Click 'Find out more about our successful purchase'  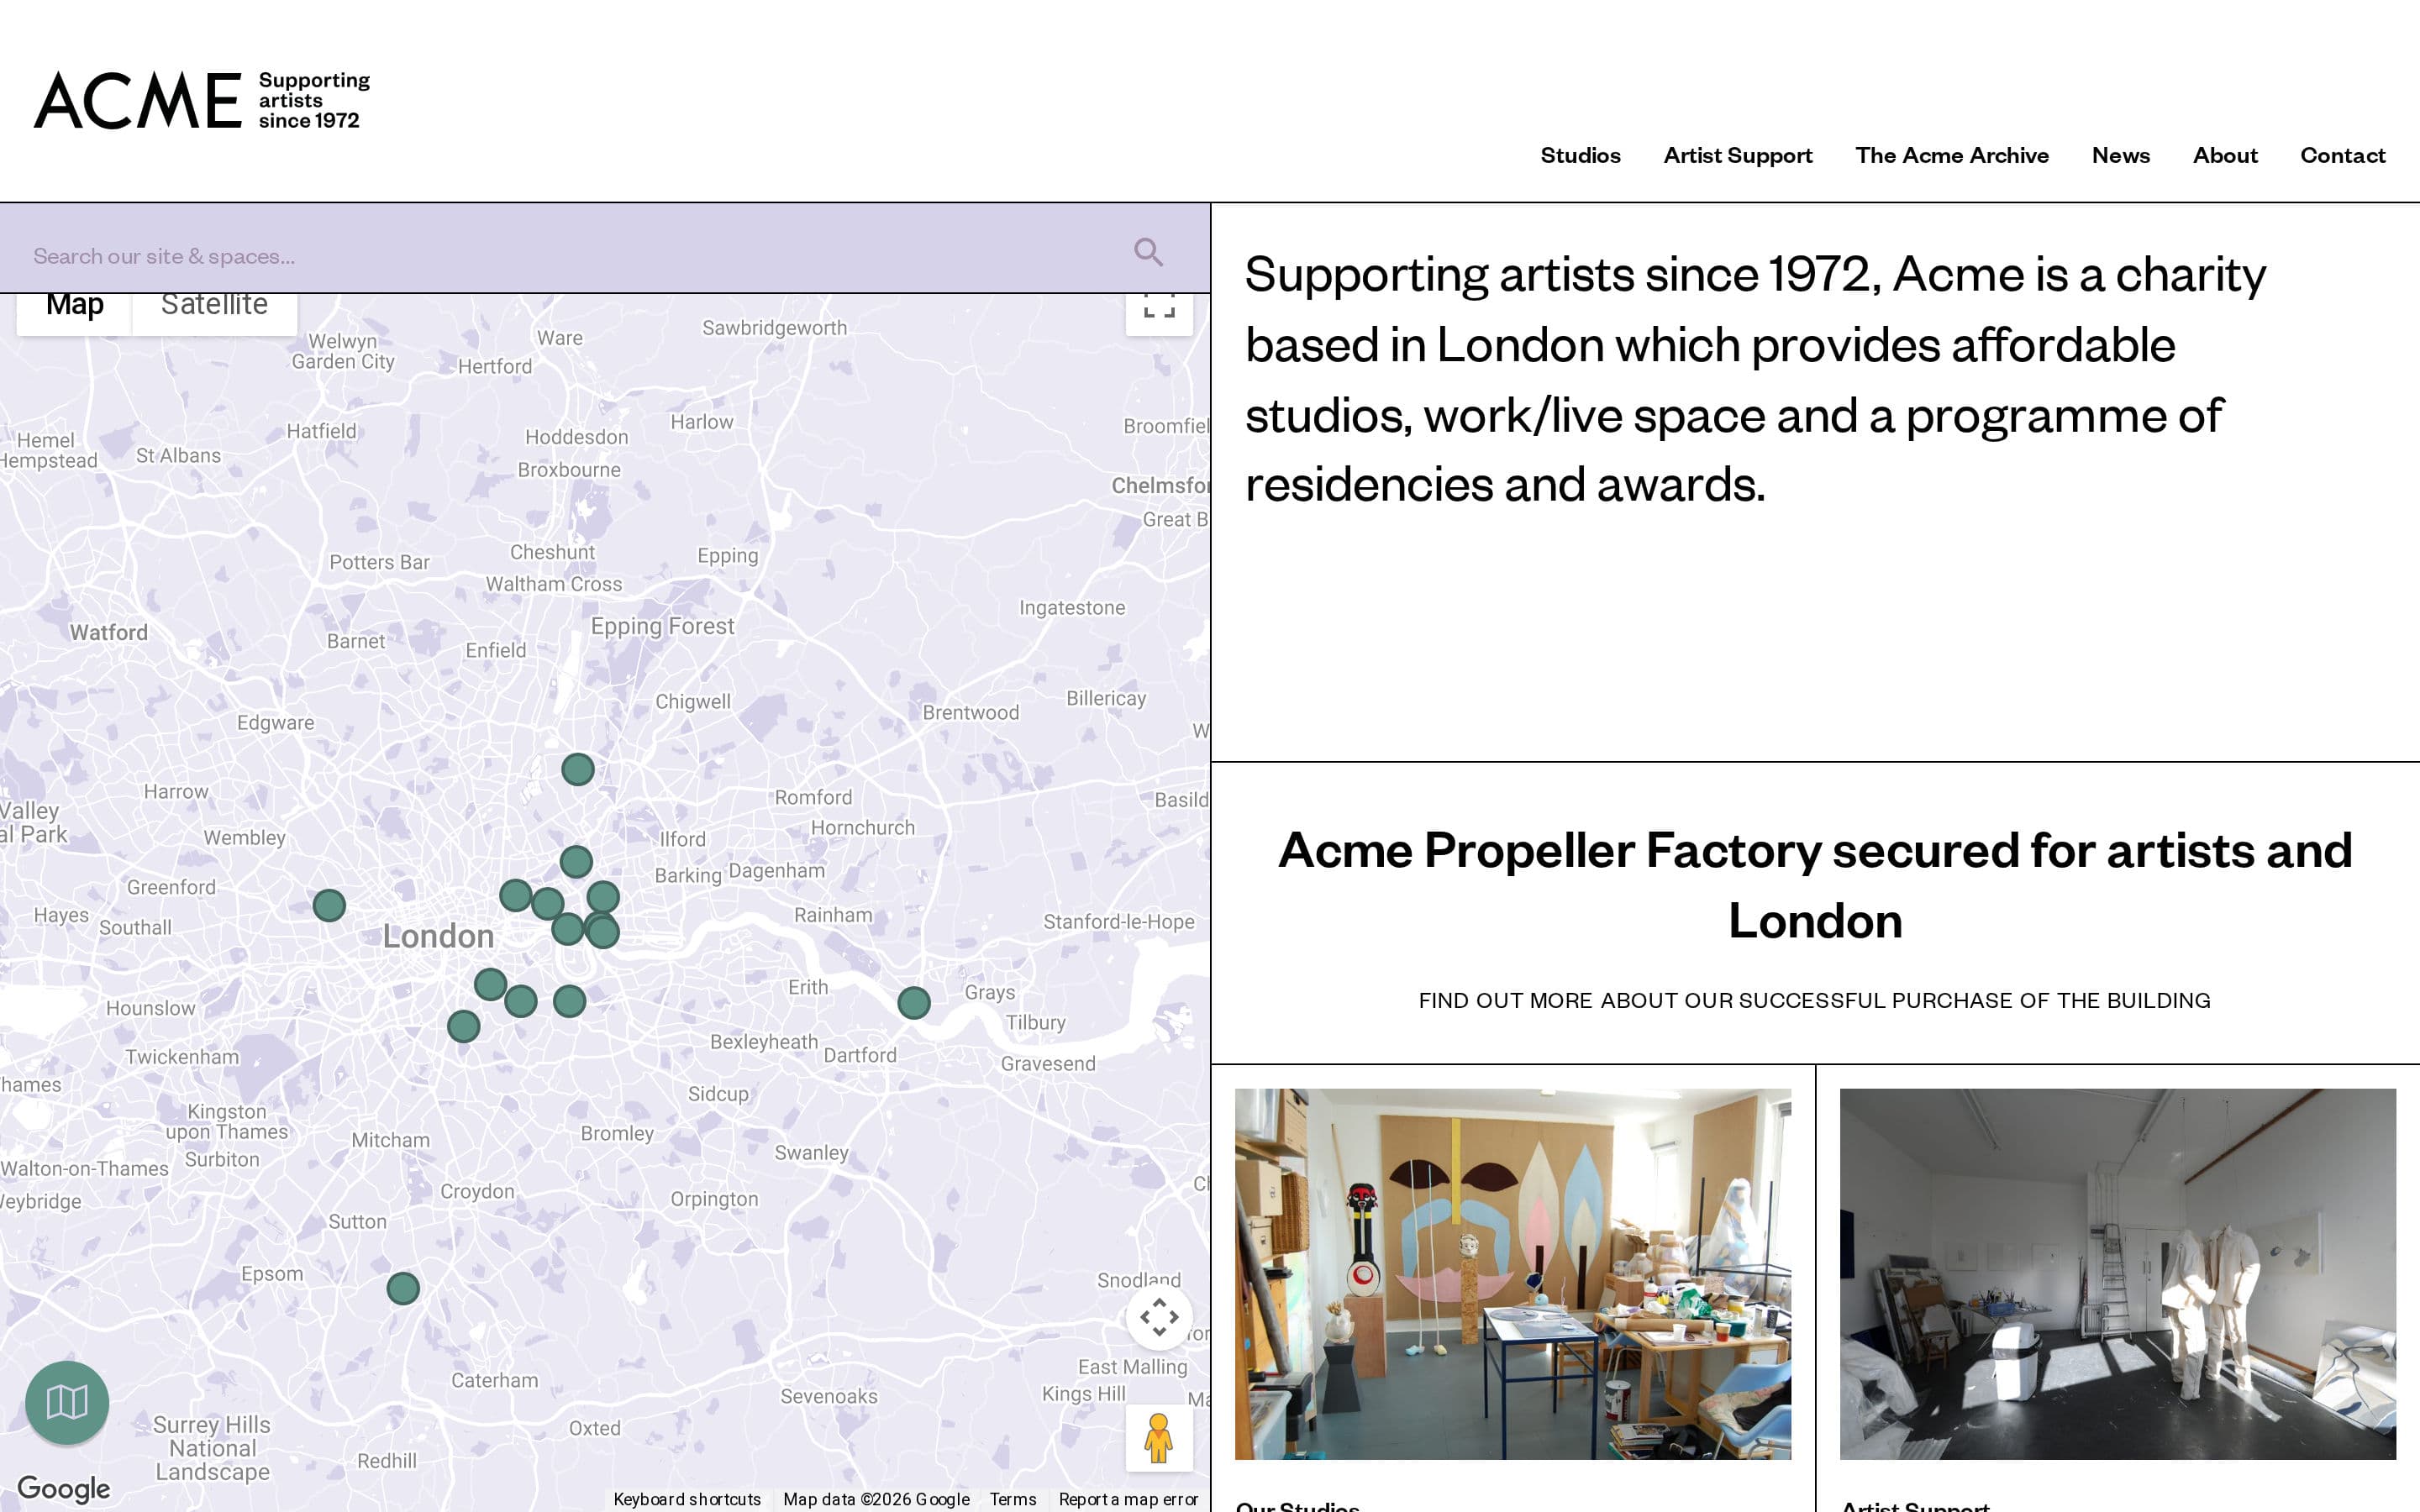point(1814,1000)
